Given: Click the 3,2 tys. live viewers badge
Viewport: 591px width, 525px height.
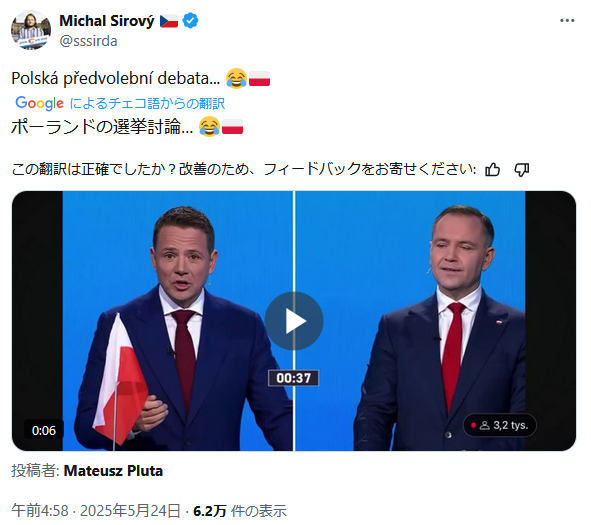Looking at the screenshot, I should (x=499, y=426).
